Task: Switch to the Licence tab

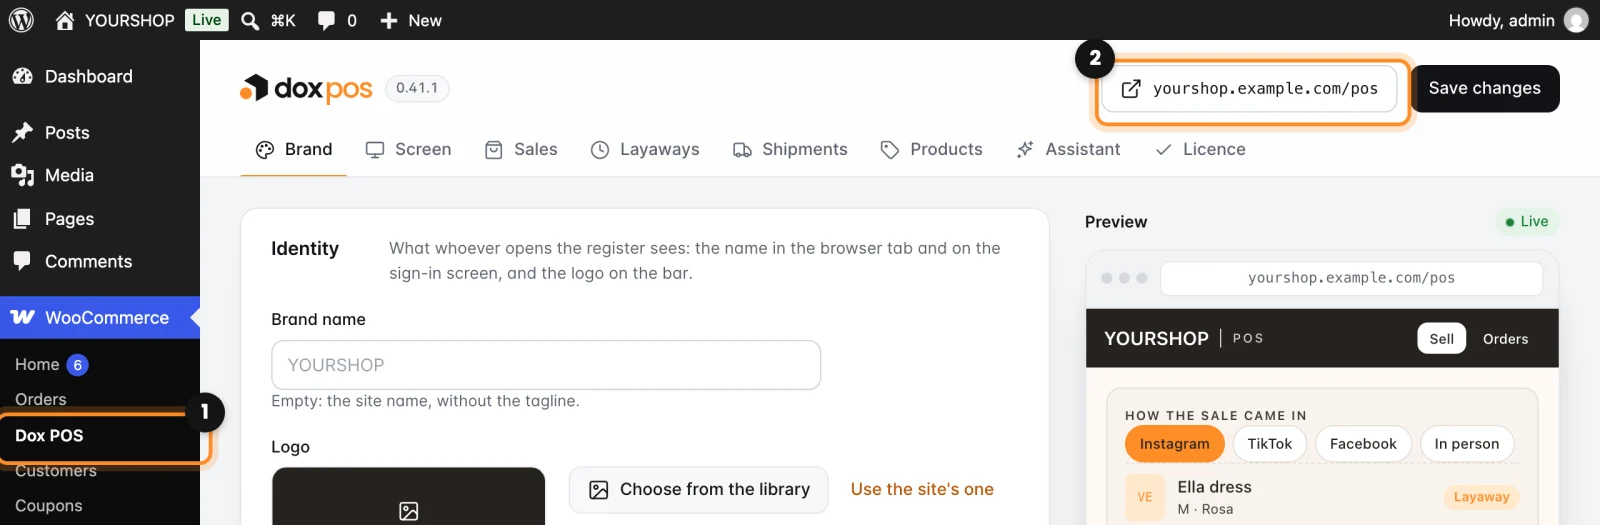Action: (x=1200, y=149)
